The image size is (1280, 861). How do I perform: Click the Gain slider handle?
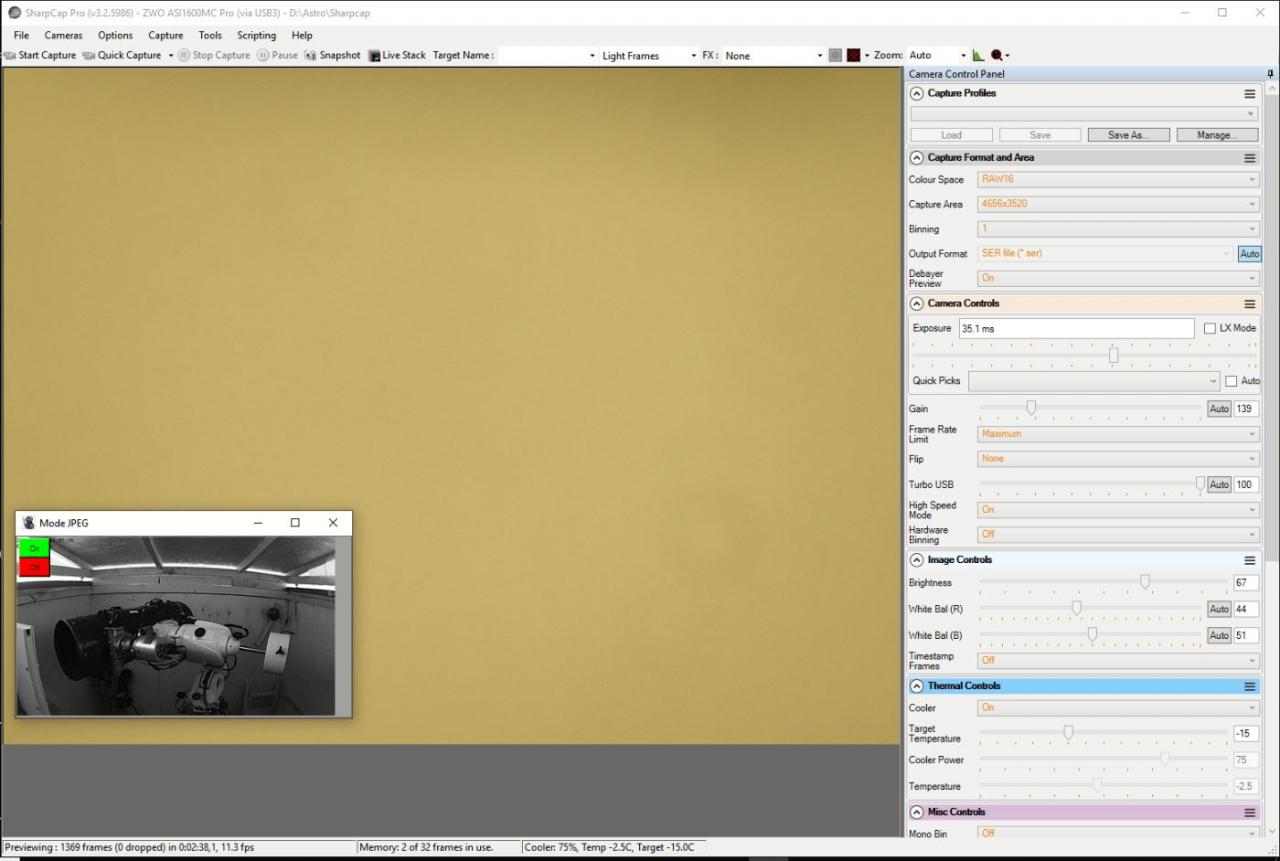1031,408
